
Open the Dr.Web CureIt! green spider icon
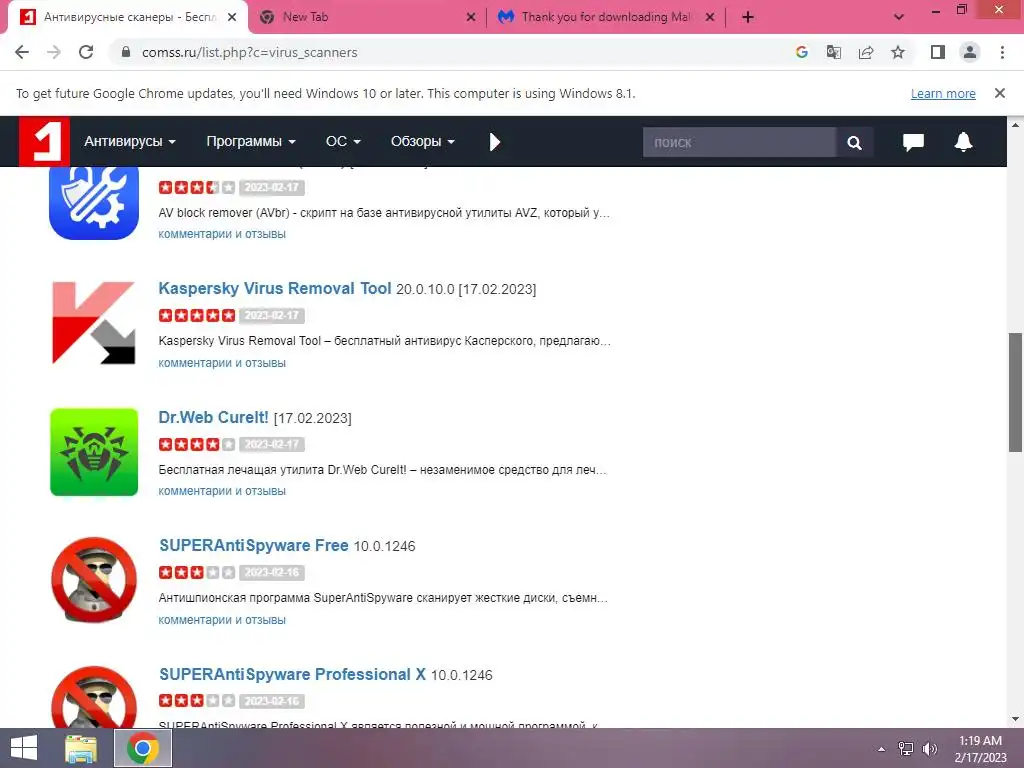coord(94,452)
